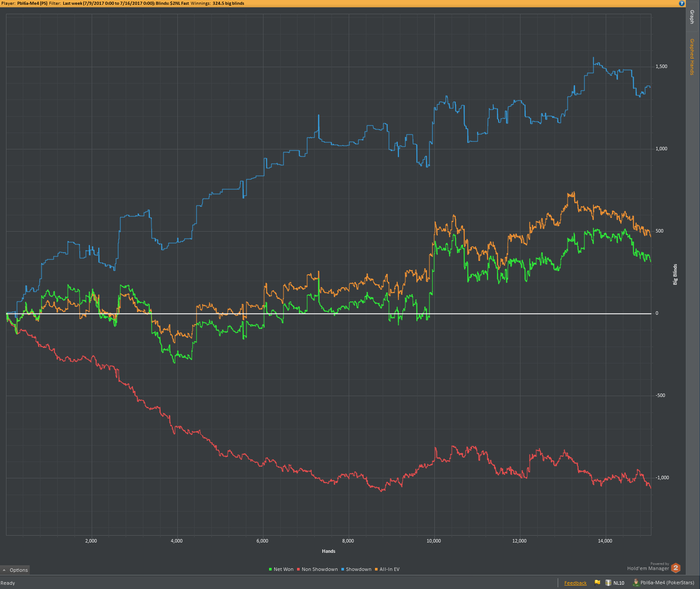Click the '10,000' x-axis label
Image resolution: width=700 pixels, height=589 pixels.
(433, 541)
